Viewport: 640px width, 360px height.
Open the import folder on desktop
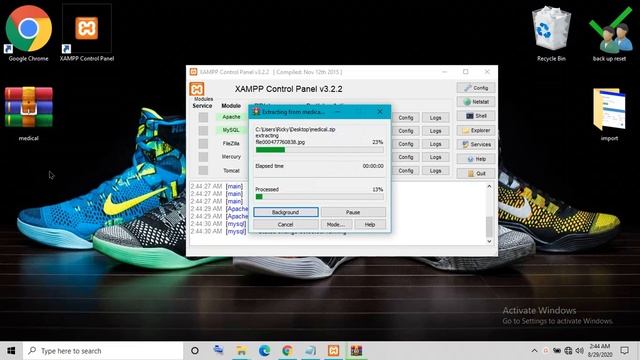(x=609, y=114)
